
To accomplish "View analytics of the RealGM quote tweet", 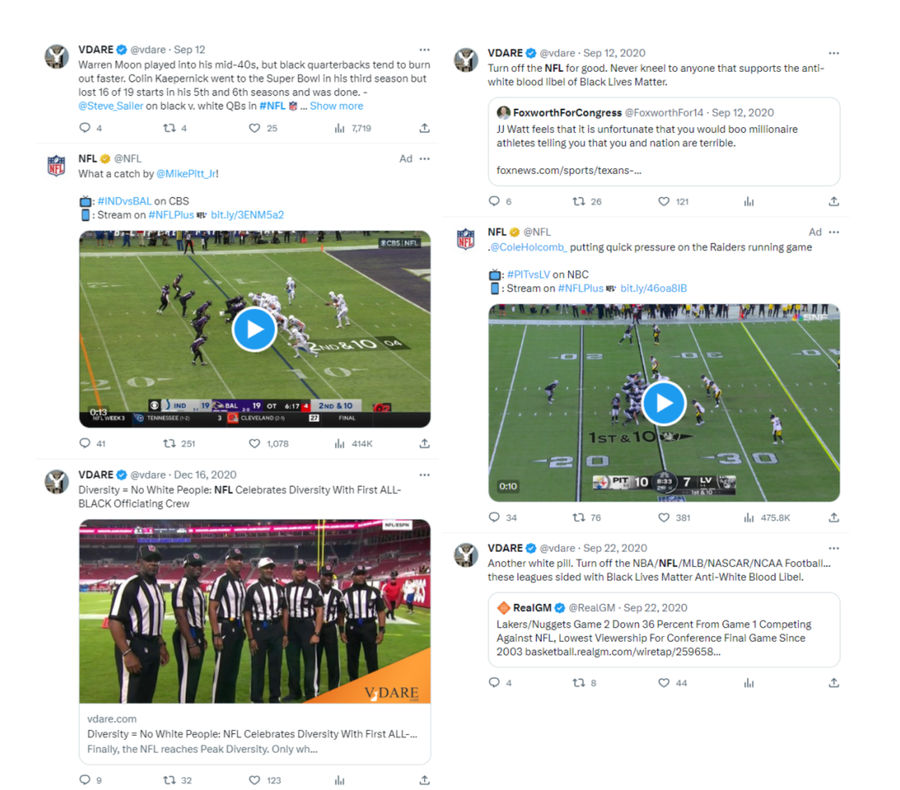I will [748, 683].
